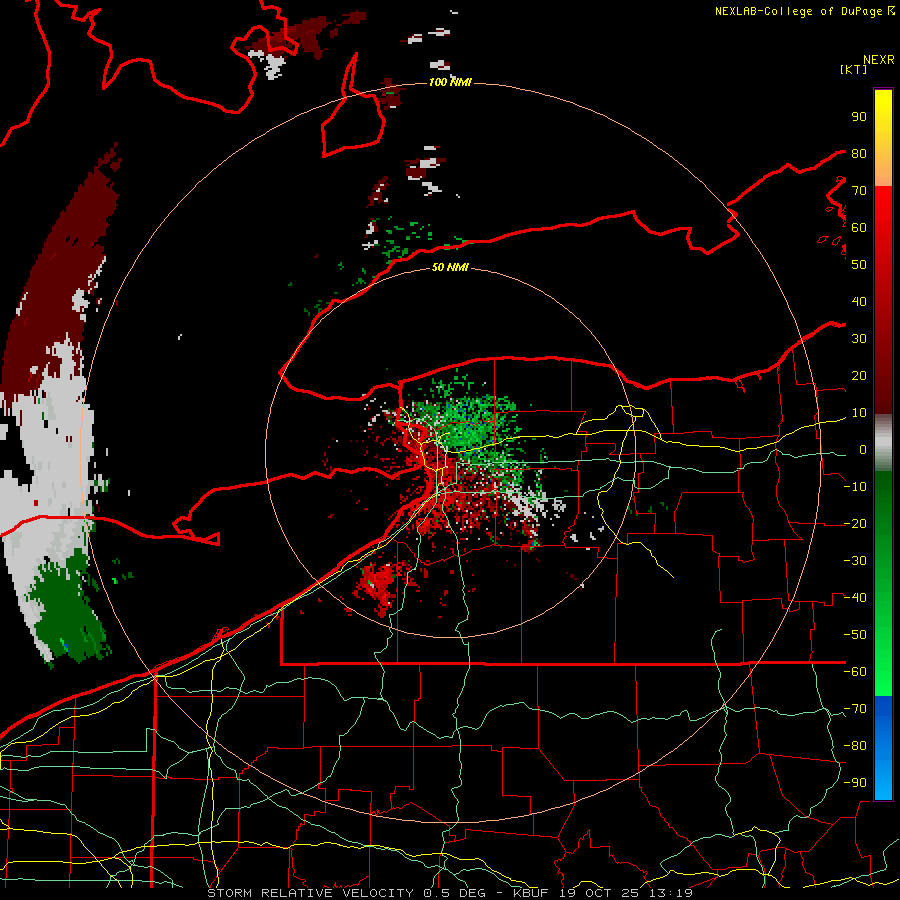Click the 10 value on velocity scale
The height and width of the screenshot is (900, 900).
[x=859, y=413]
